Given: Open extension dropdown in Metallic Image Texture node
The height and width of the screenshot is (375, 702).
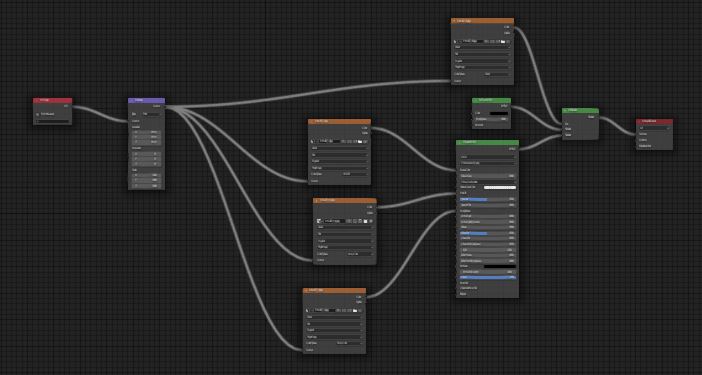Looking at the screenshot, I should (x=345, y=241).
